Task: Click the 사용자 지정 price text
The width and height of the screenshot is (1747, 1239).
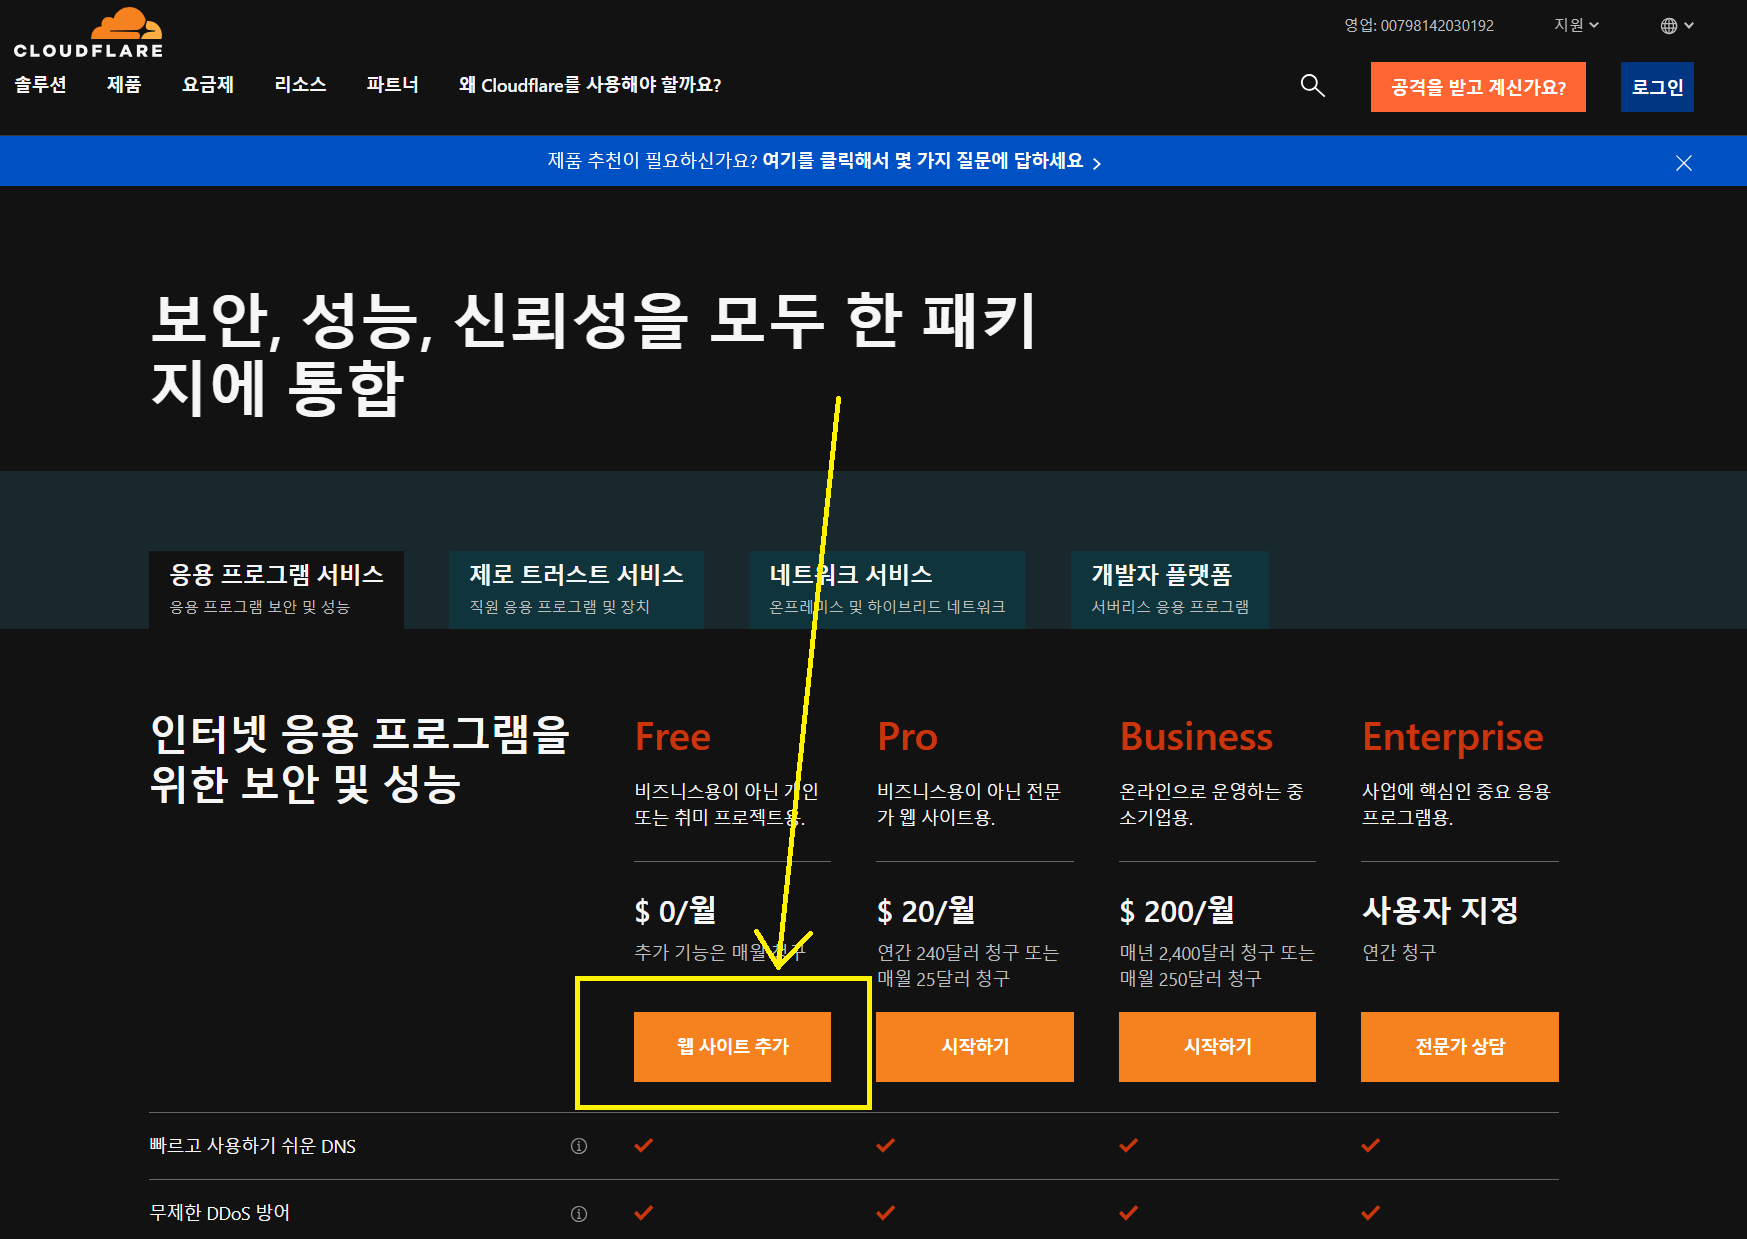Action: (1441, 910)
